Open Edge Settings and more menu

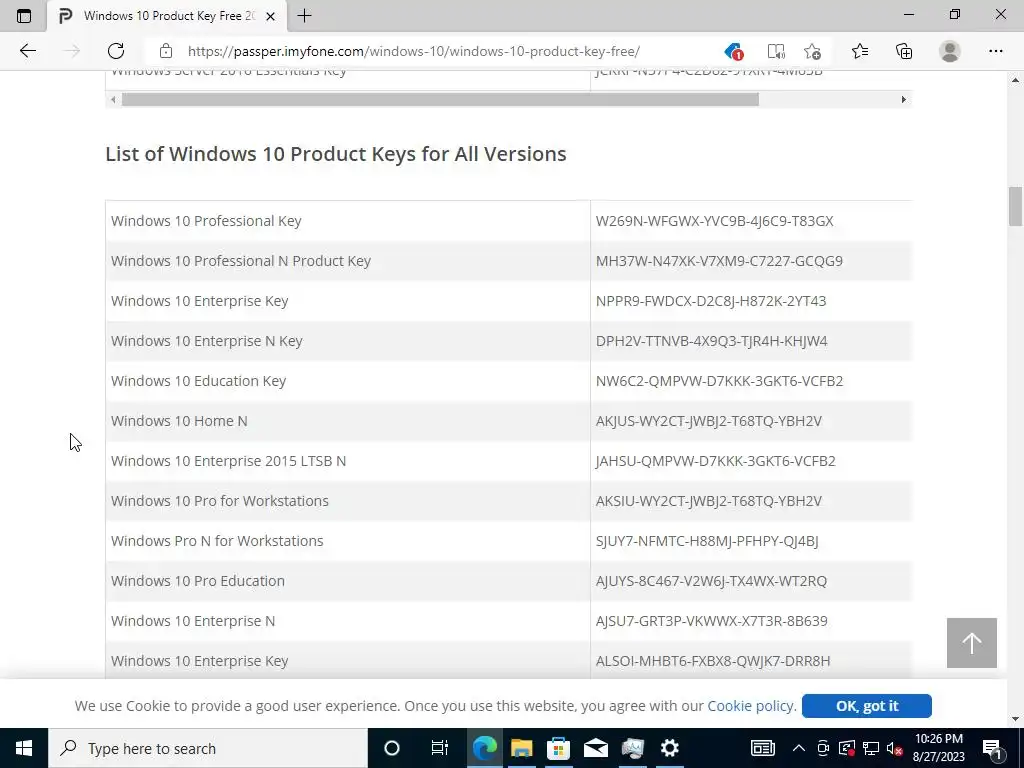[995, 51]
